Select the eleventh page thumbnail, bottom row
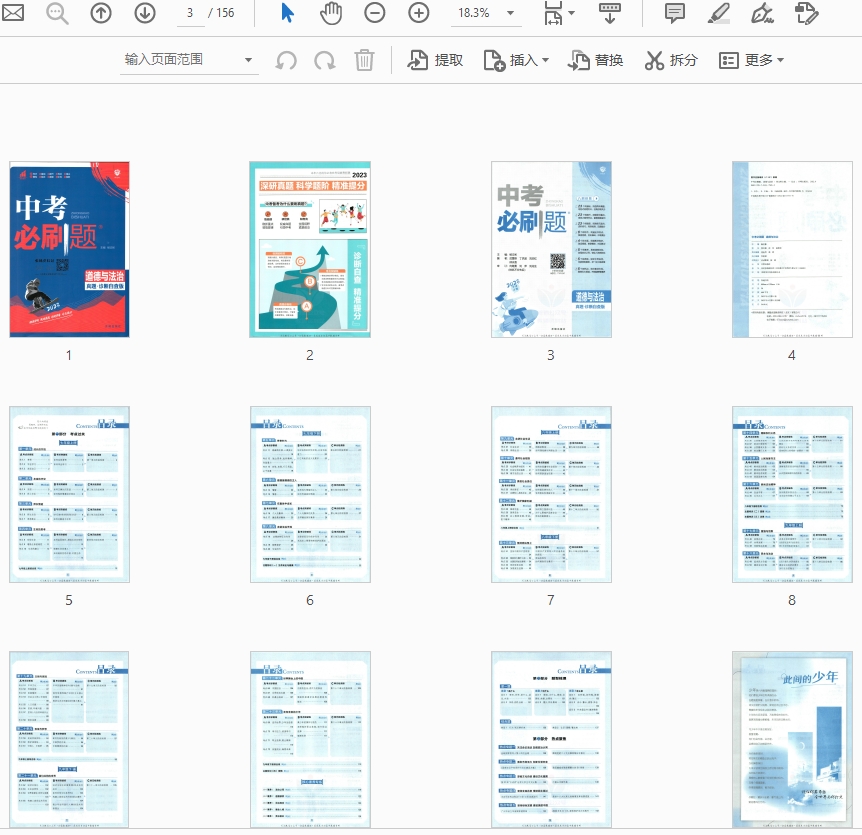 tap(551, 739)
